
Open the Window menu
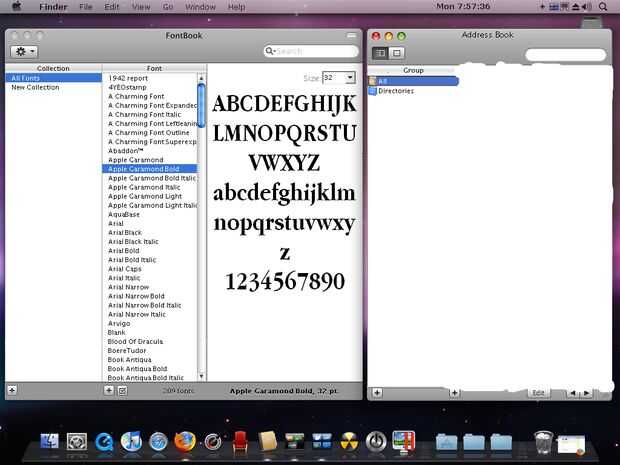point(200,7)
